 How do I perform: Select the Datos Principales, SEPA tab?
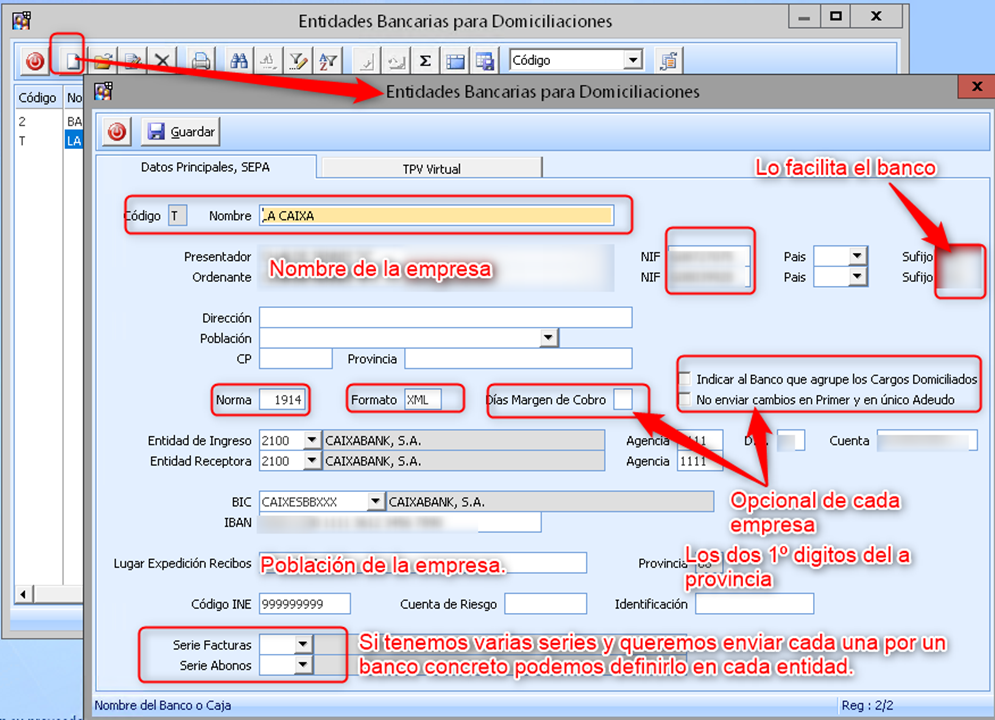(205, 167)
